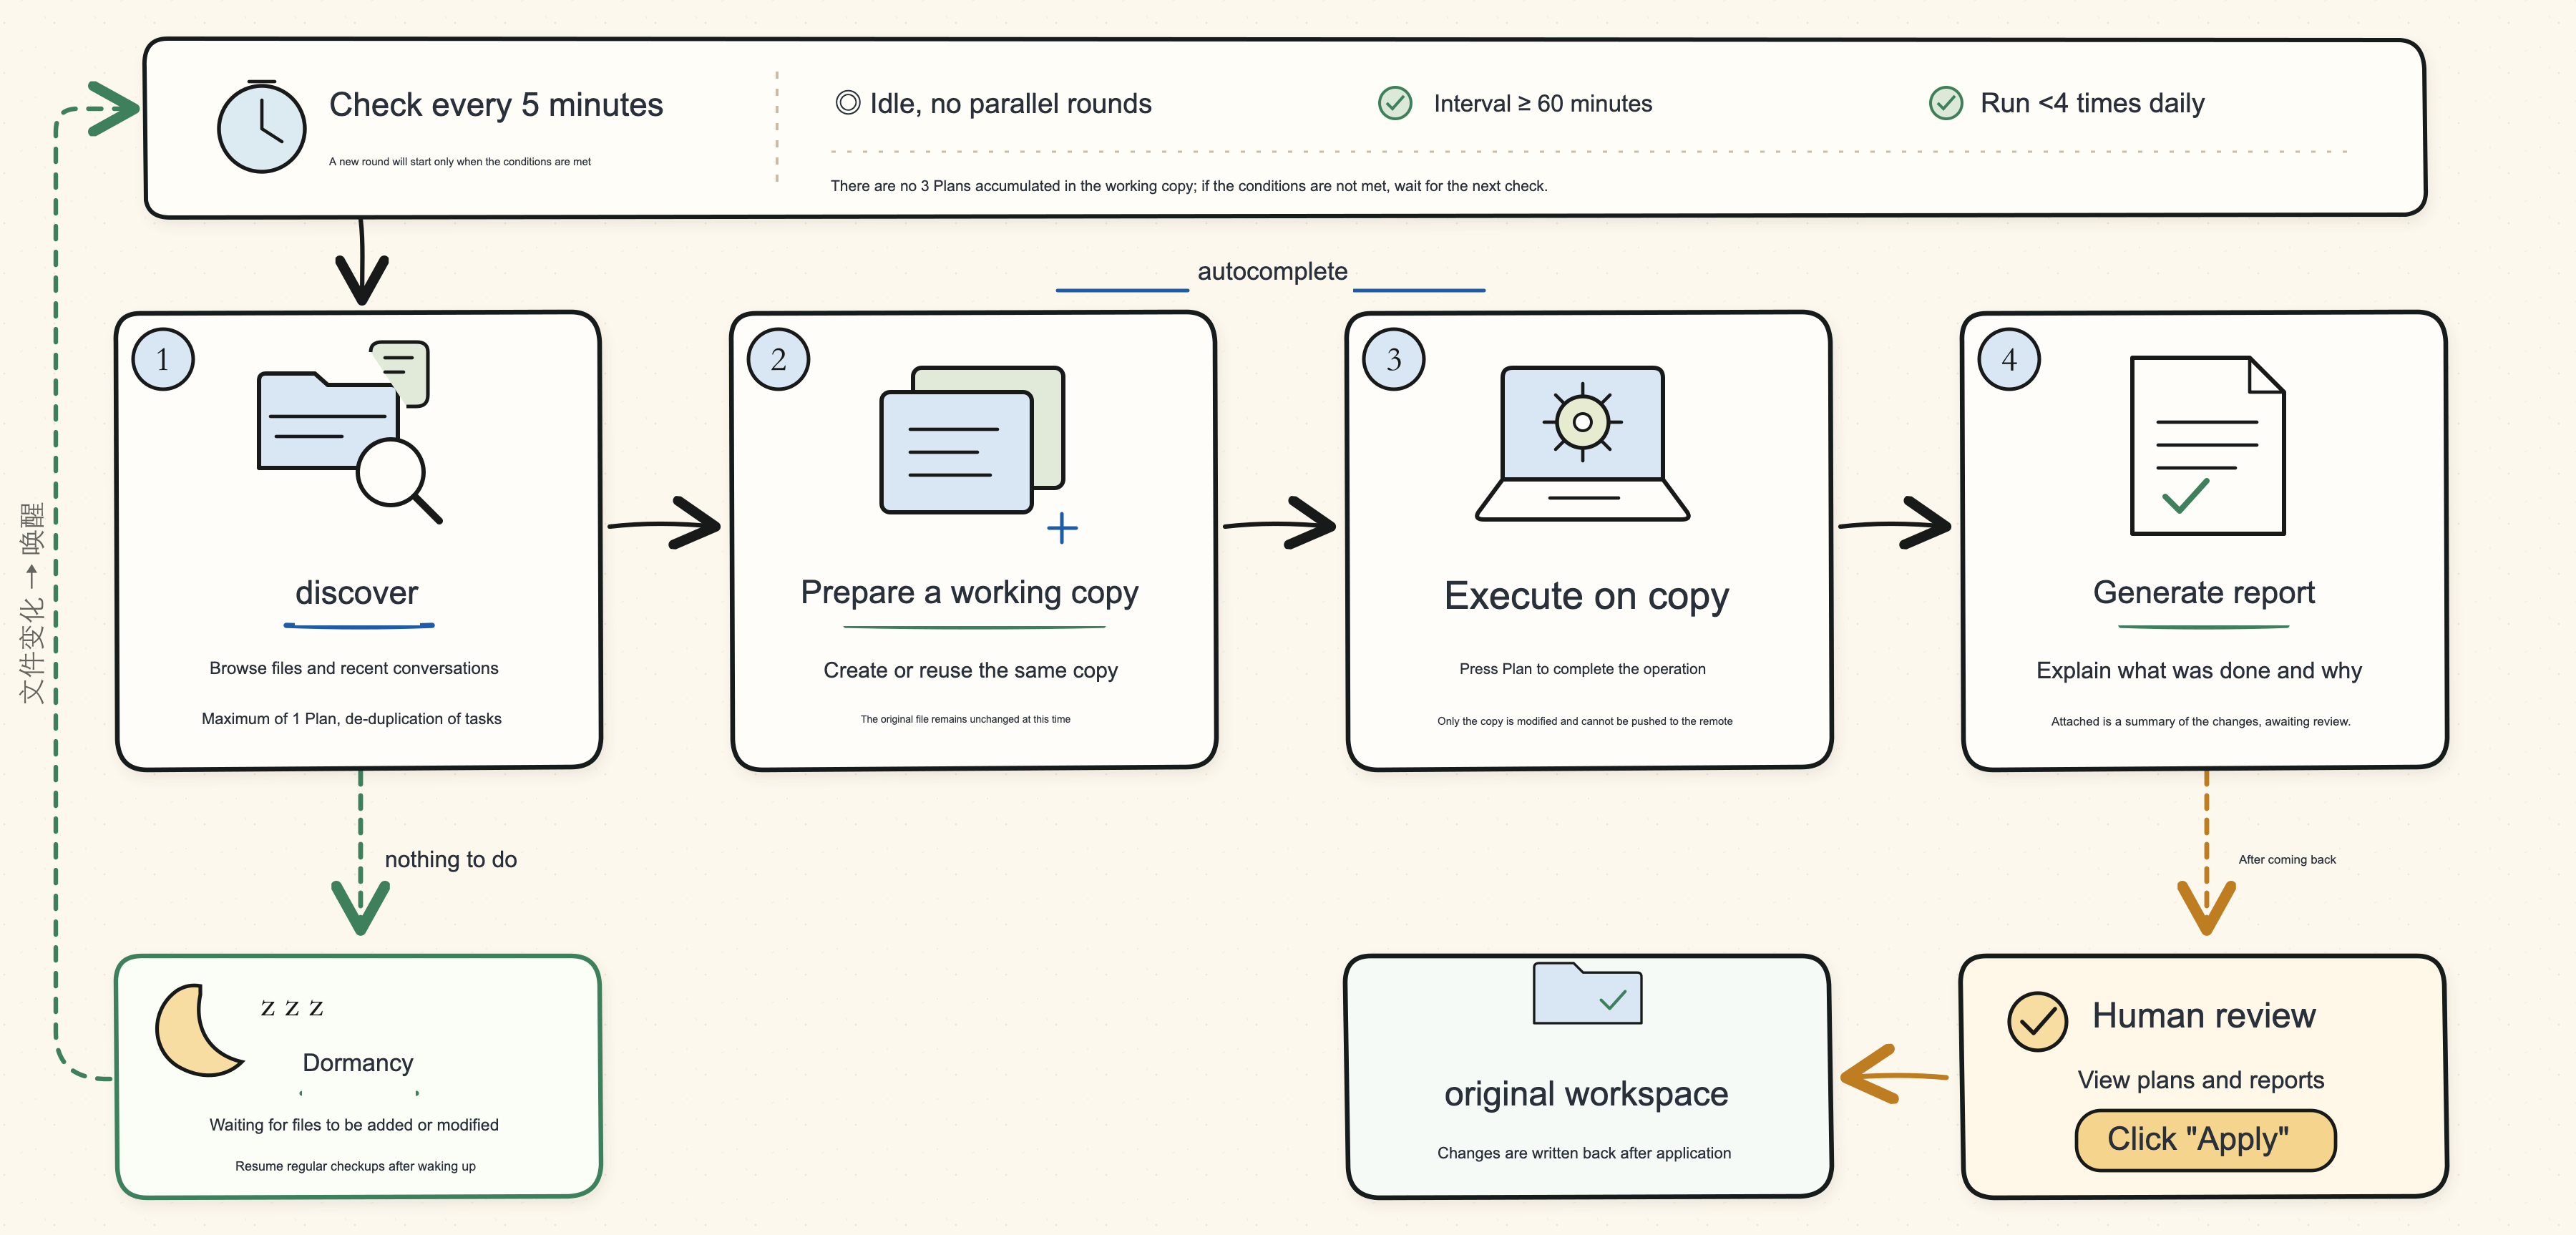Click the "autocomplete" label

click(x=1272, y=271)
